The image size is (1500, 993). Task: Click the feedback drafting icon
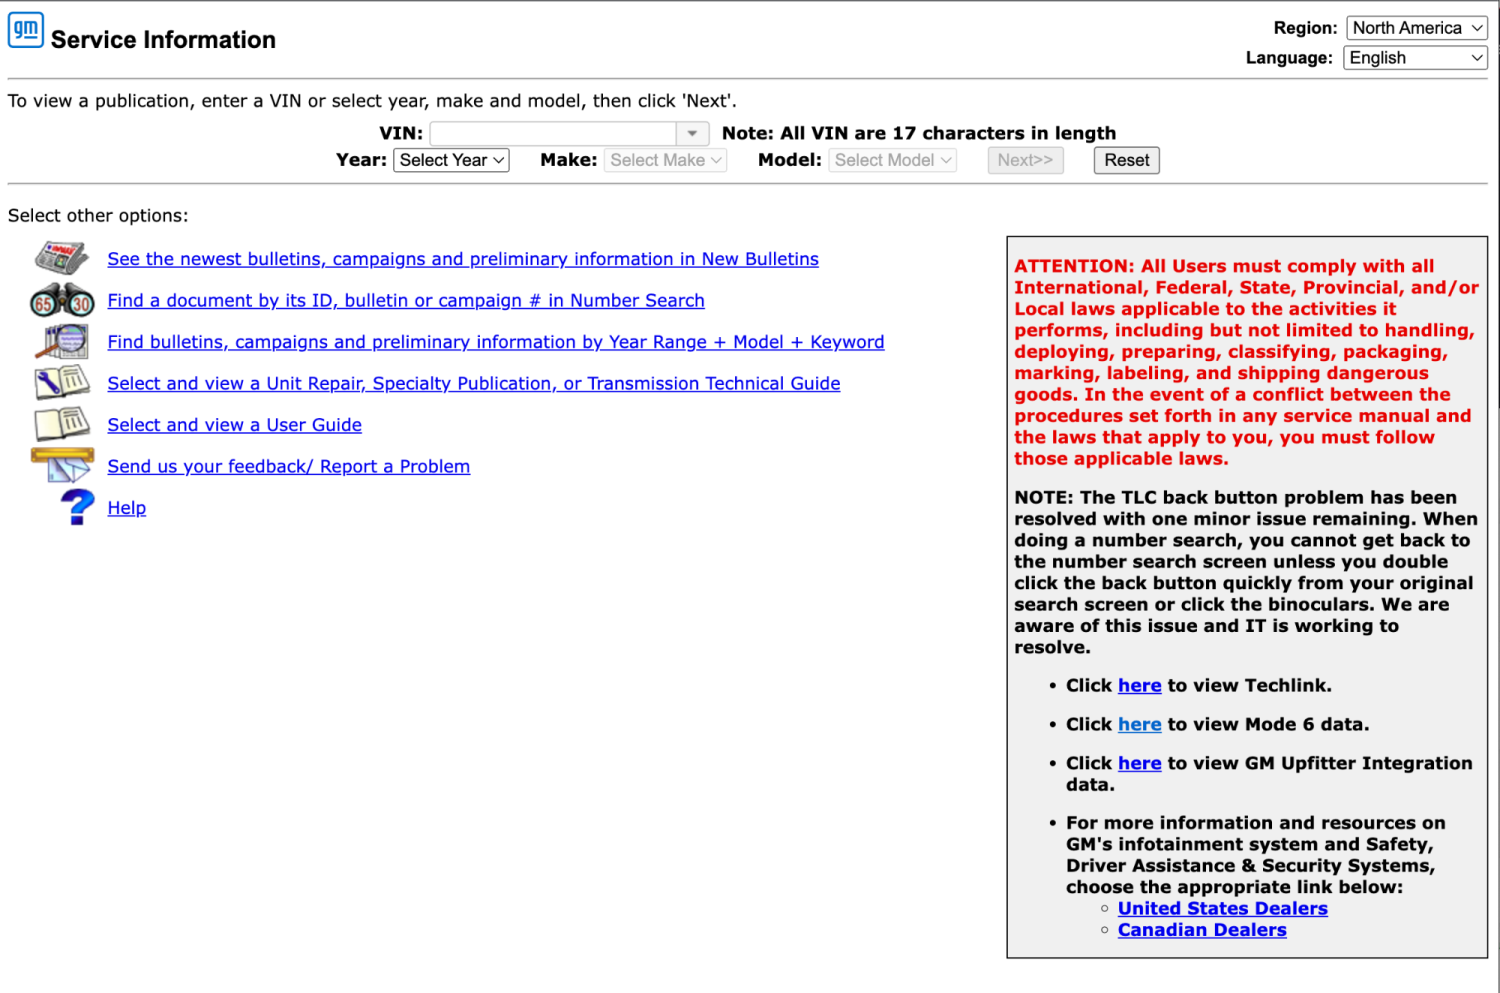[62, 465]
